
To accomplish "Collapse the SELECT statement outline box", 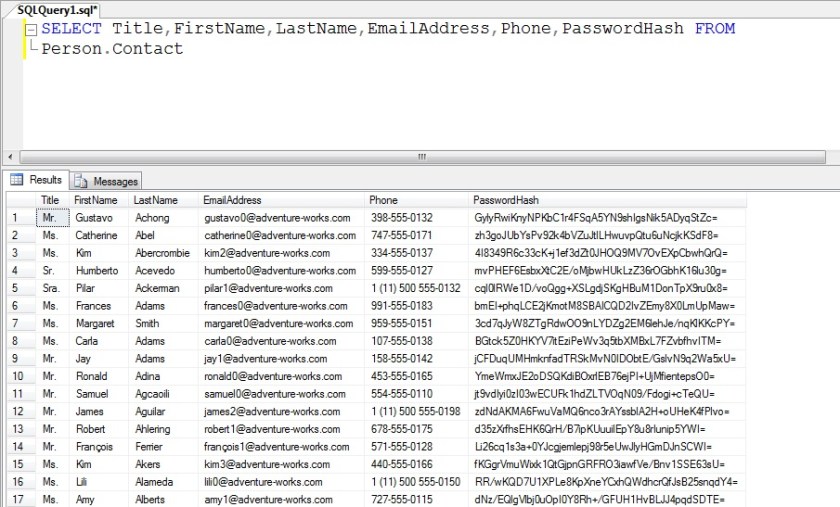I will click(32, 29).
